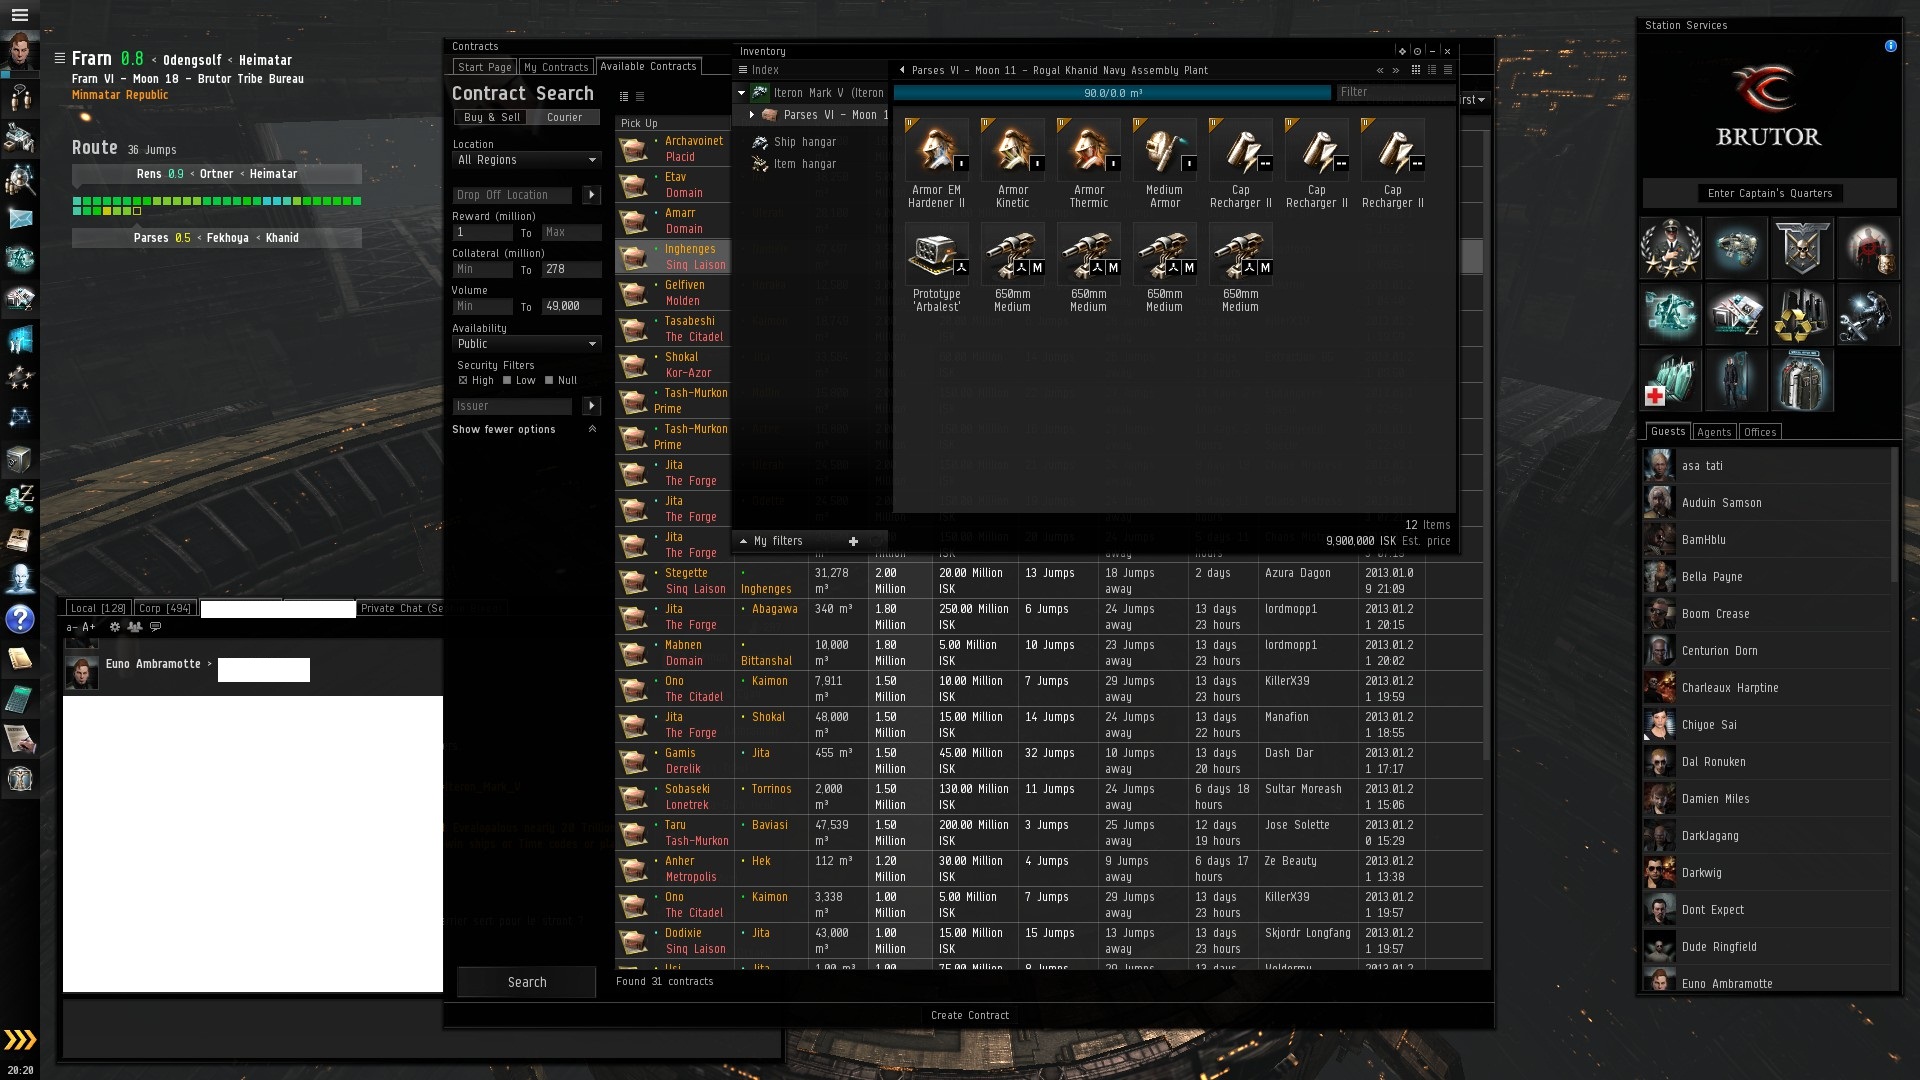Open the medical clone bay service icon

pos(1670,380)
